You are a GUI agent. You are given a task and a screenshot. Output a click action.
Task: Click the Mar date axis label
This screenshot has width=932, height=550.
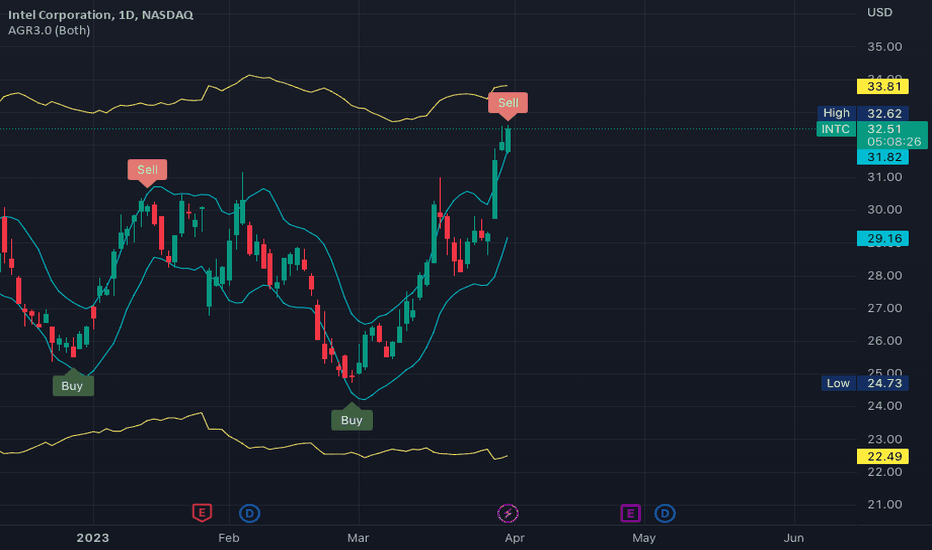(x=358, y=538)
